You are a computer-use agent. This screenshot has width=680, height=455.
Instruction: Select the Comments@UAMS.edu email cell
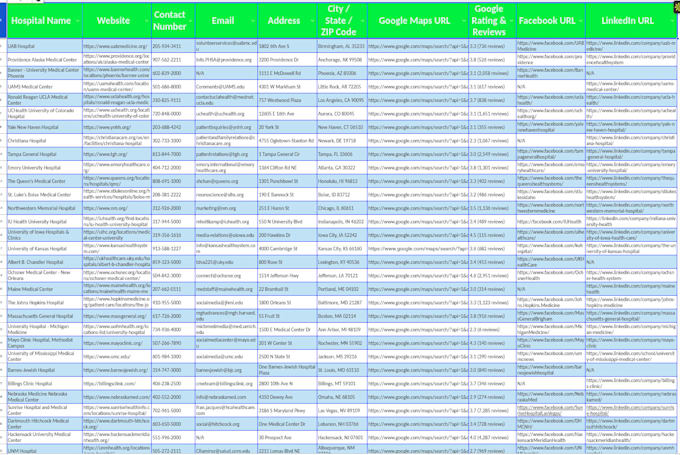pos(226,87)
